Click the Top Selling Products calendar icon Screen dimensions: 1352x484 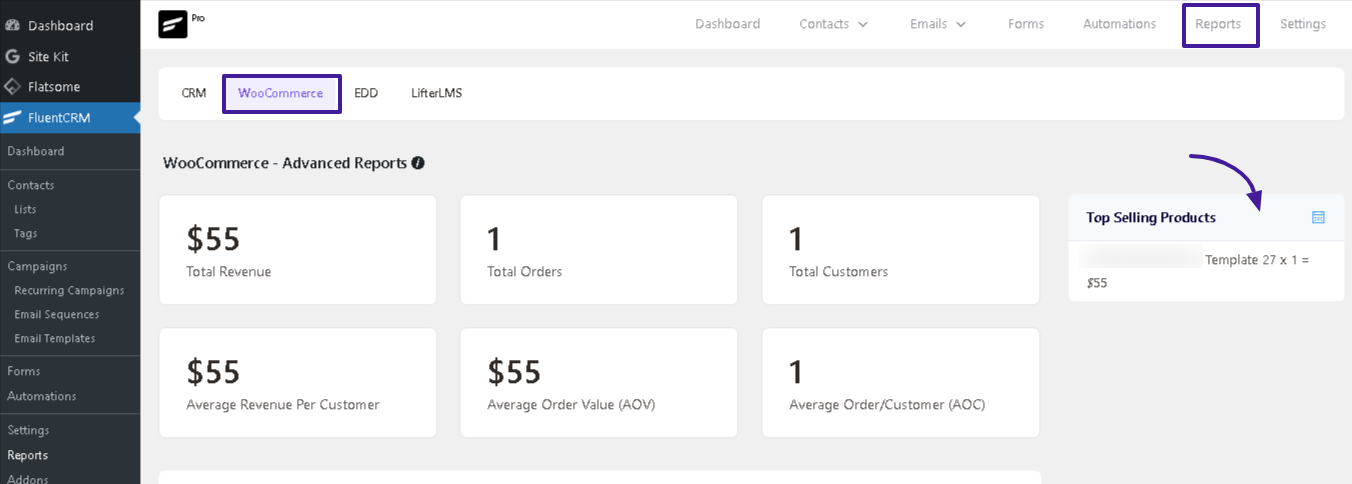pos(1318,217)
